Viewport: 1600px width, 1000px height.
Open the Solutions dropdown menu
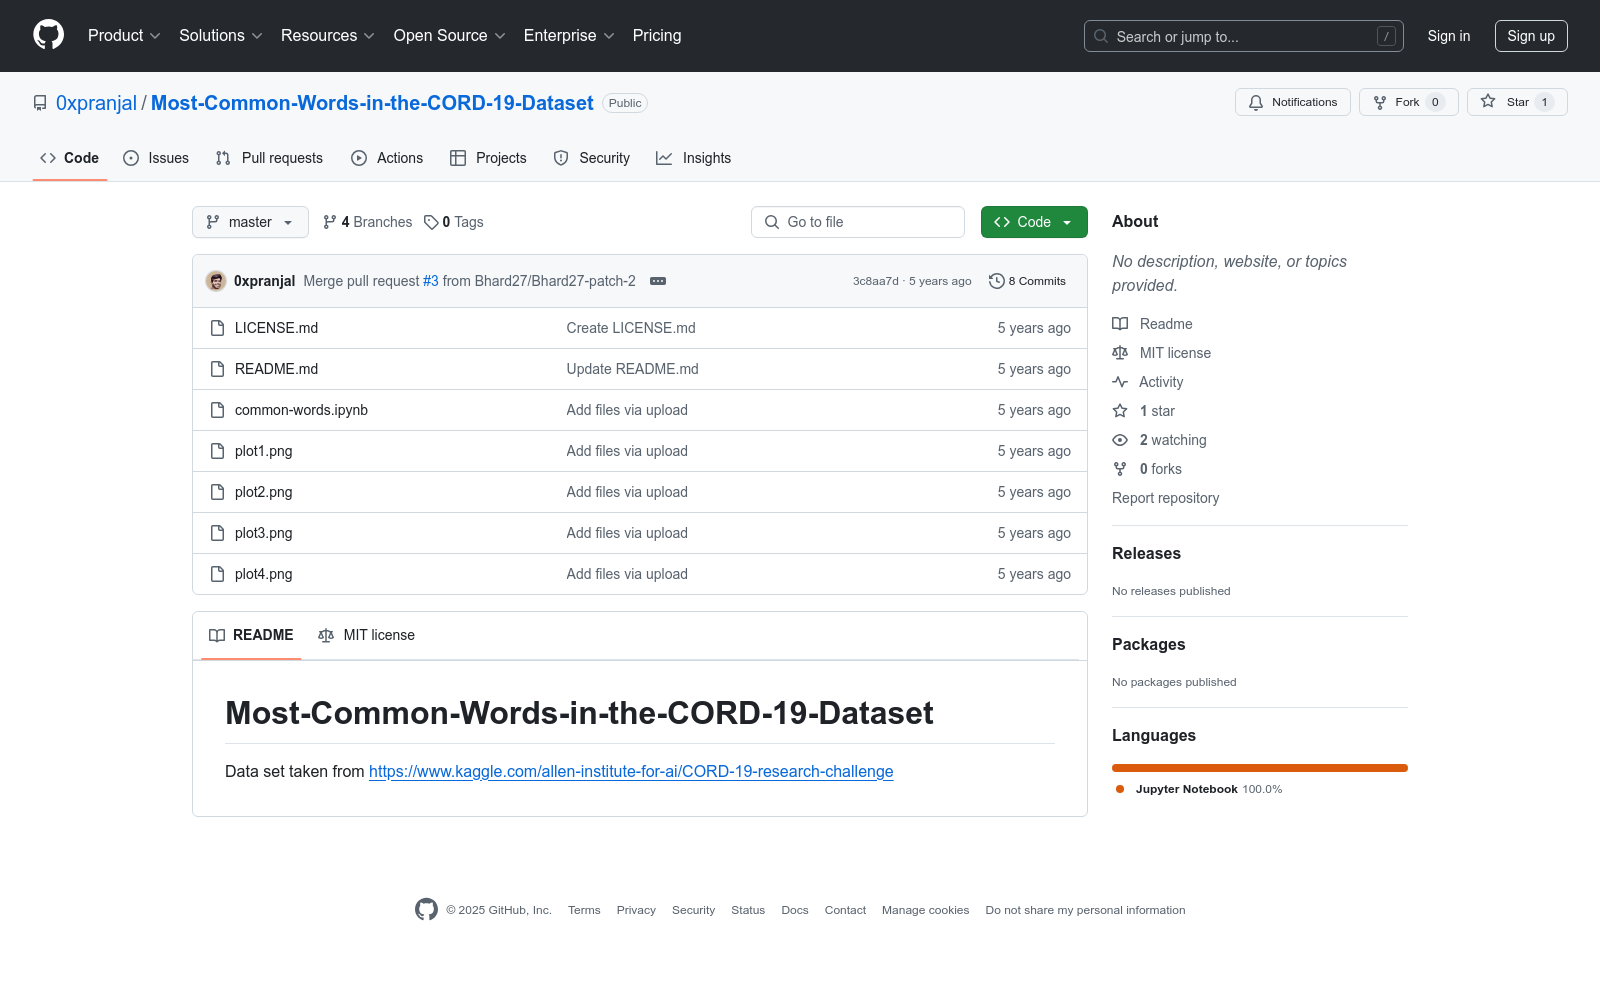221,35
